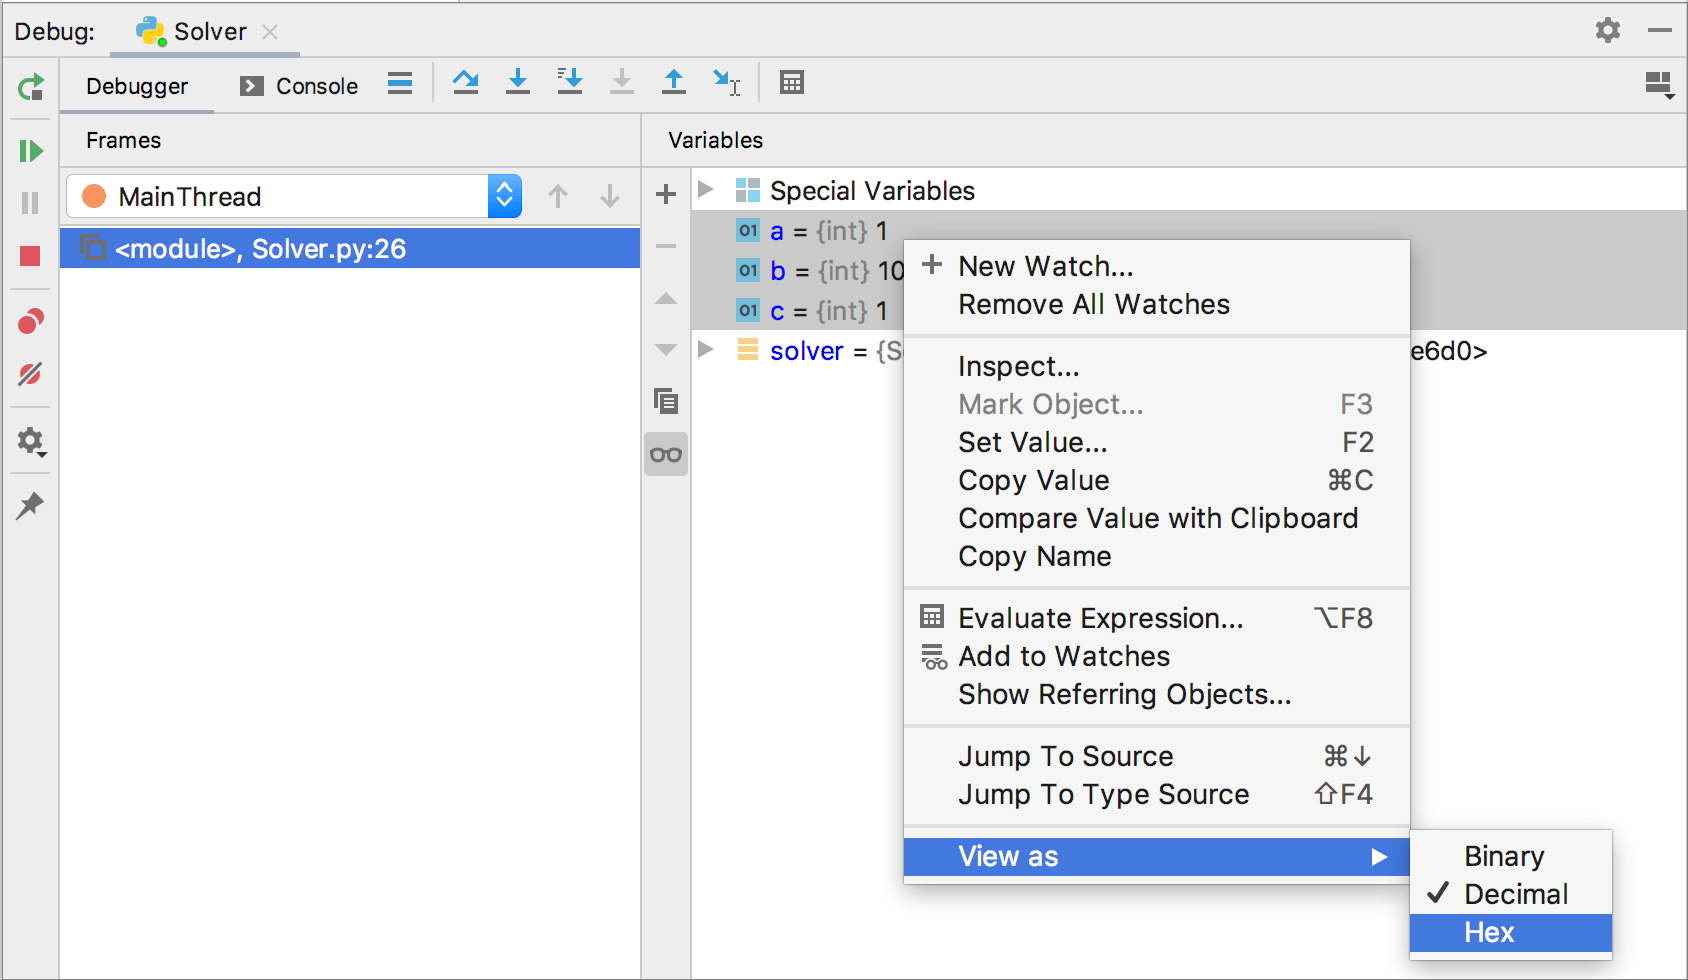Rerun the Solver debug configuration
Viewport: 1688px width, 980px height.
click(x=31, y=88)
